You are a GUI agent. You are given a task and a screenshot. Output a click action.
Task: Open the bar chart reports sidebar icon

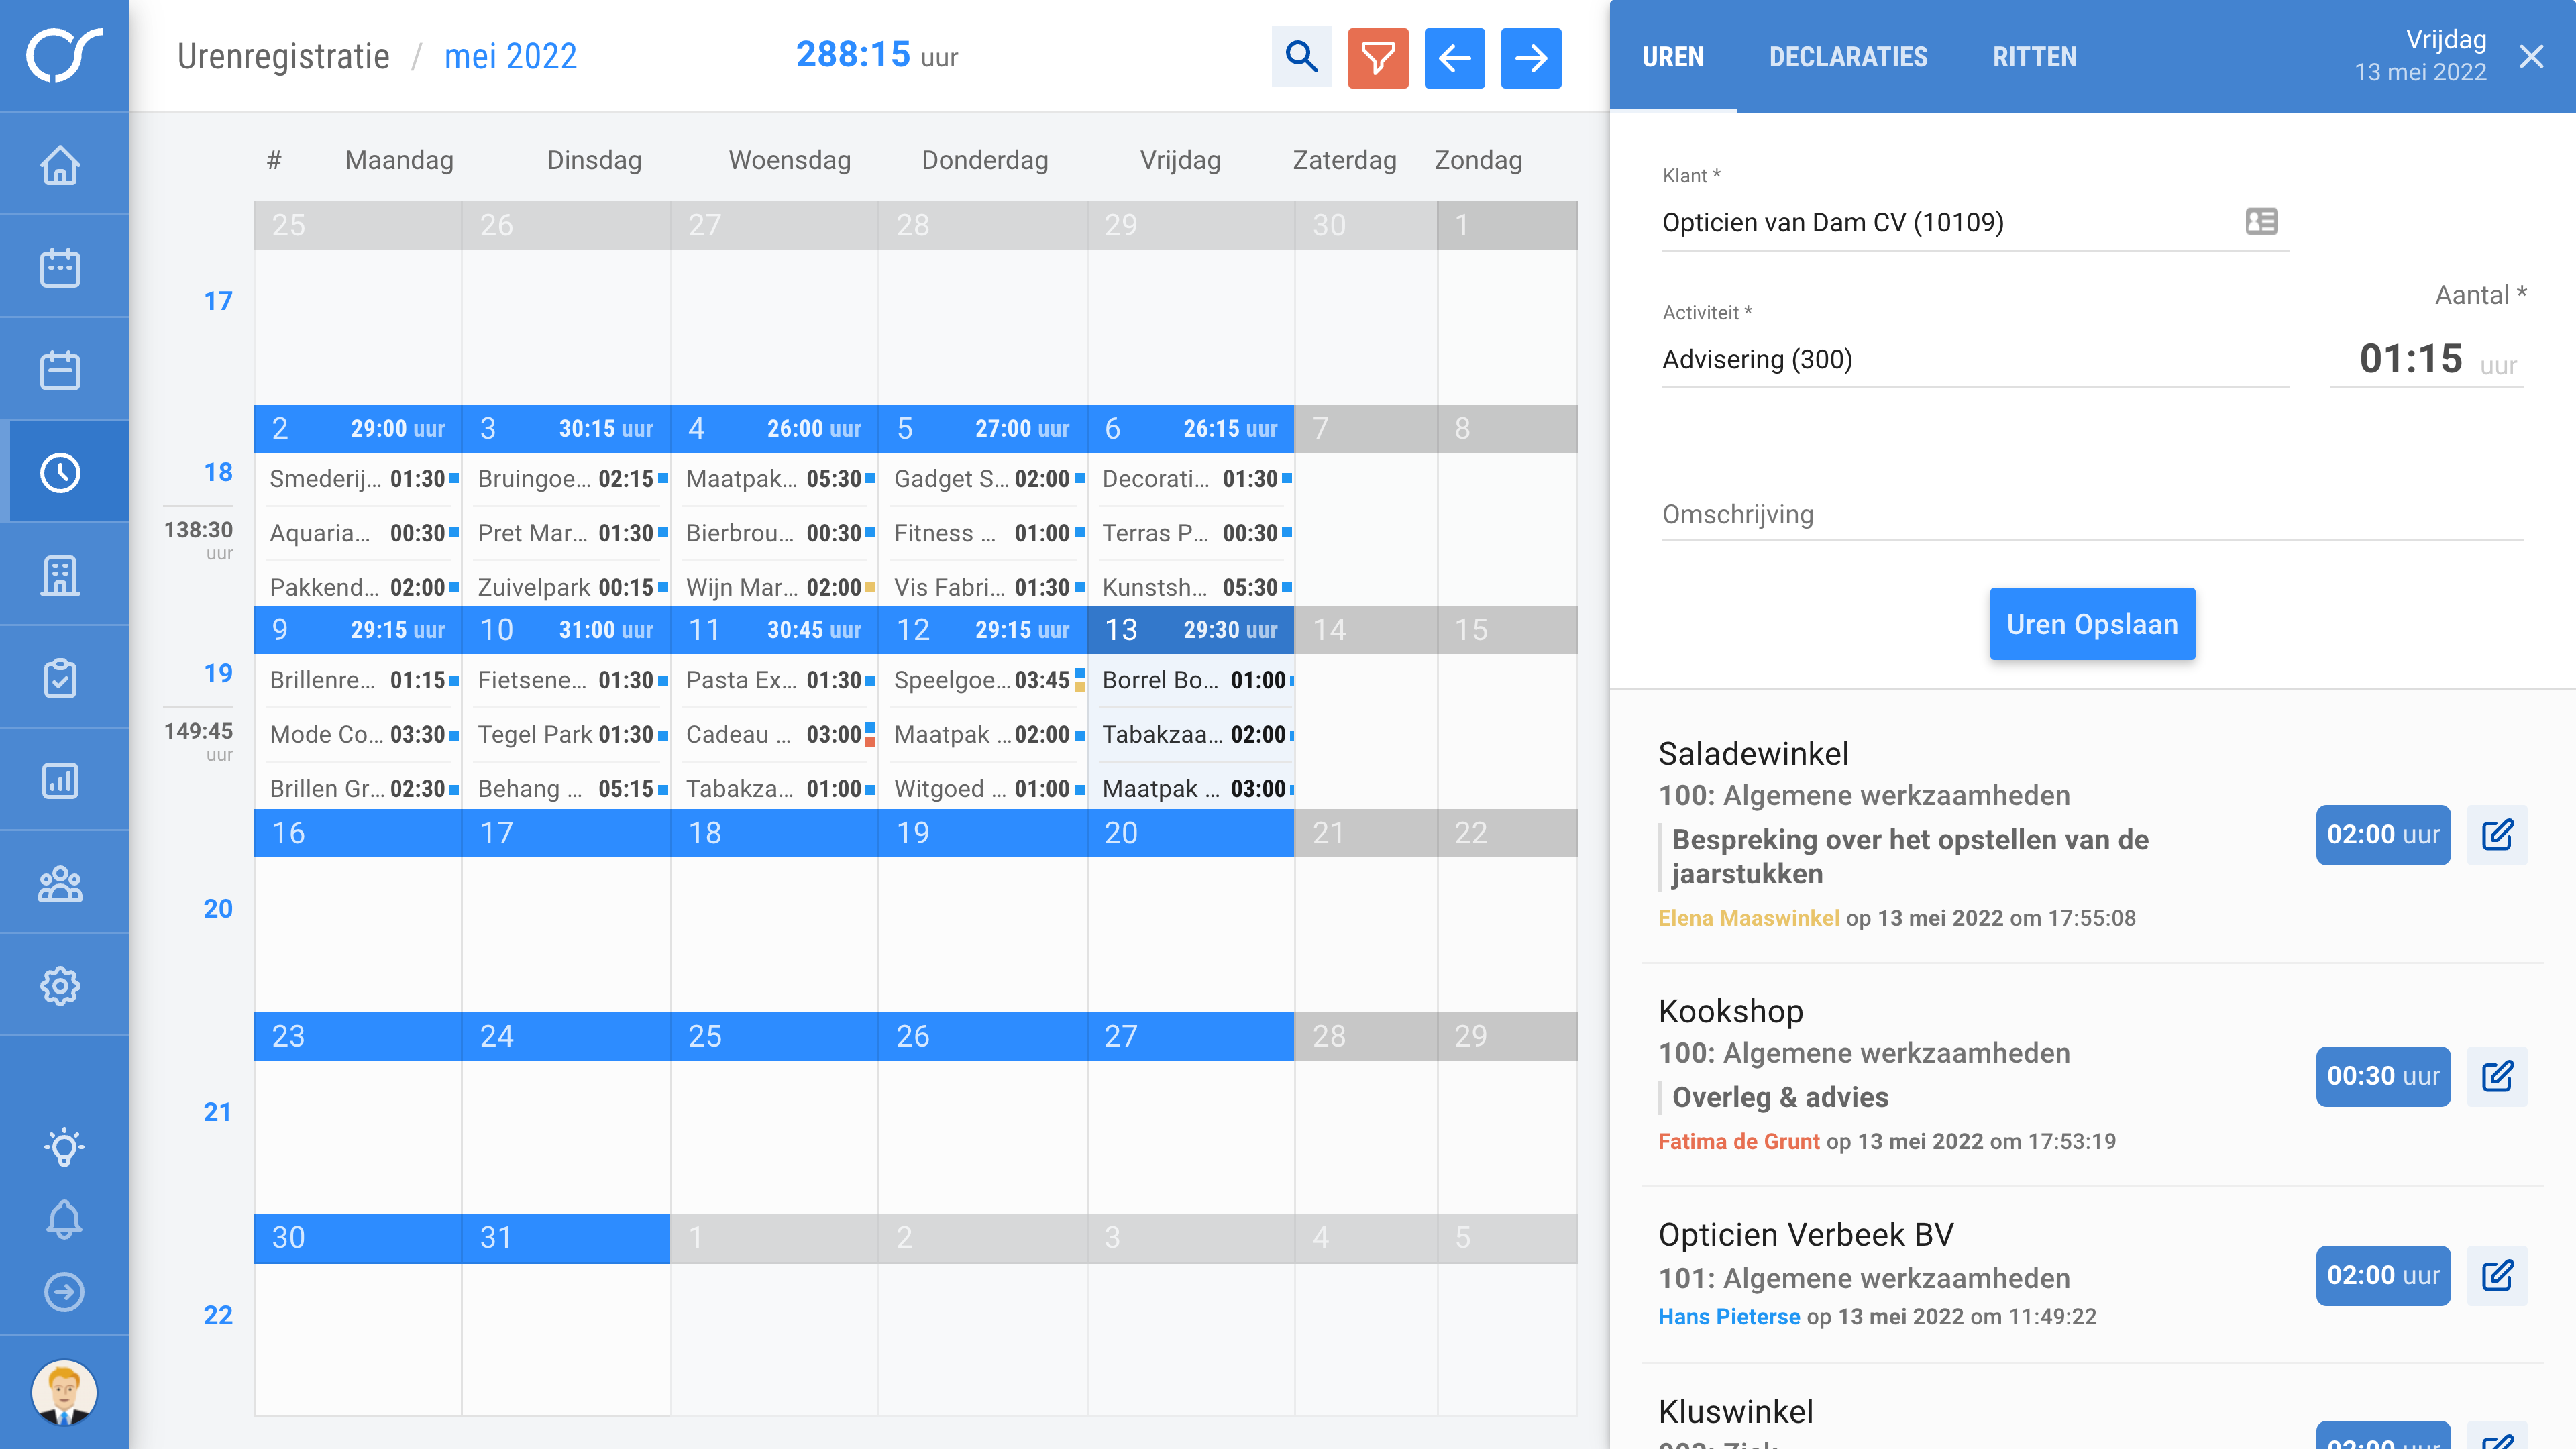tap(61, 780)
